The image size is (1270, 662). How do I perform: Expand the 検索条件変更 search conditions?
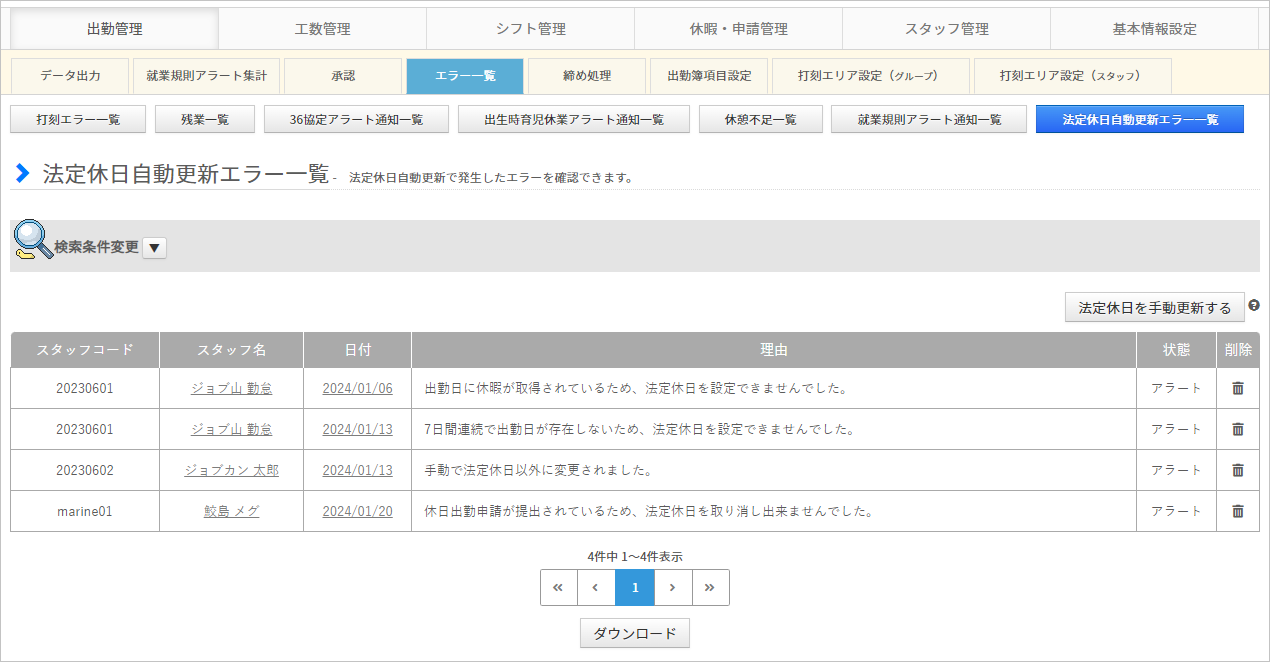click(154, 247)
